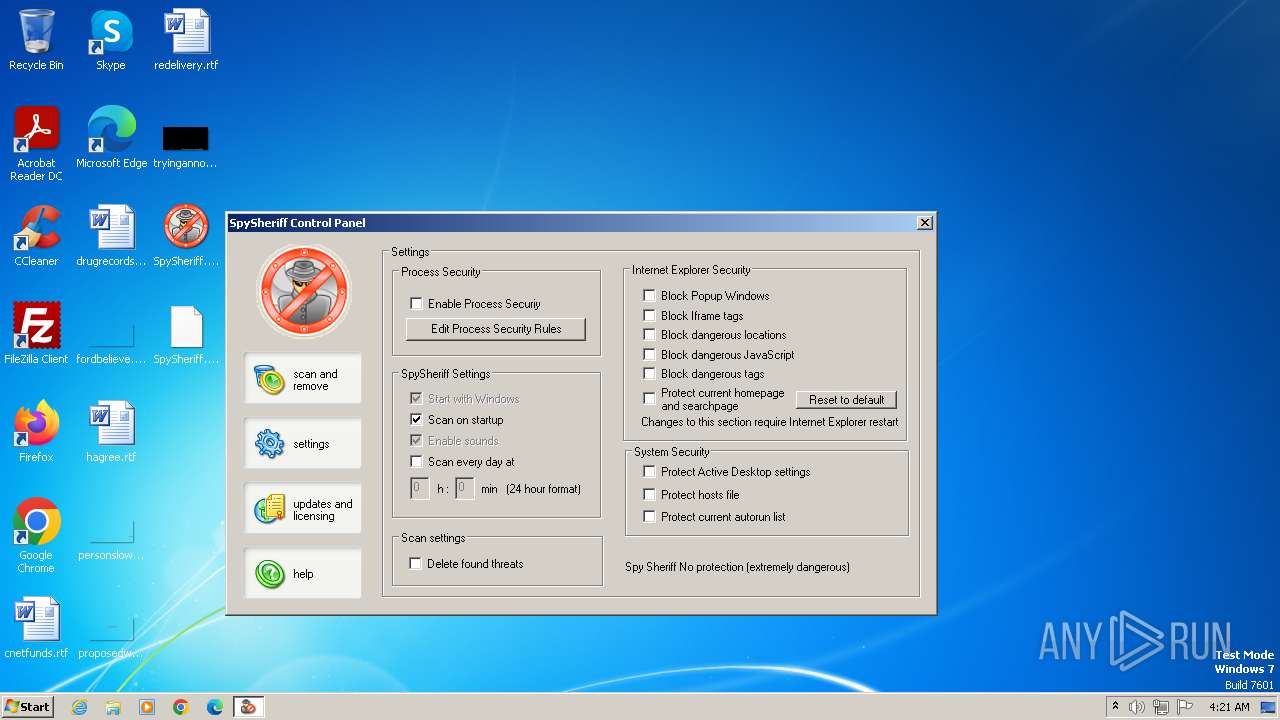This screenshot has width=1280, height=720.
Task: Open the Windows Start menu
Action: tap(27, 707)
